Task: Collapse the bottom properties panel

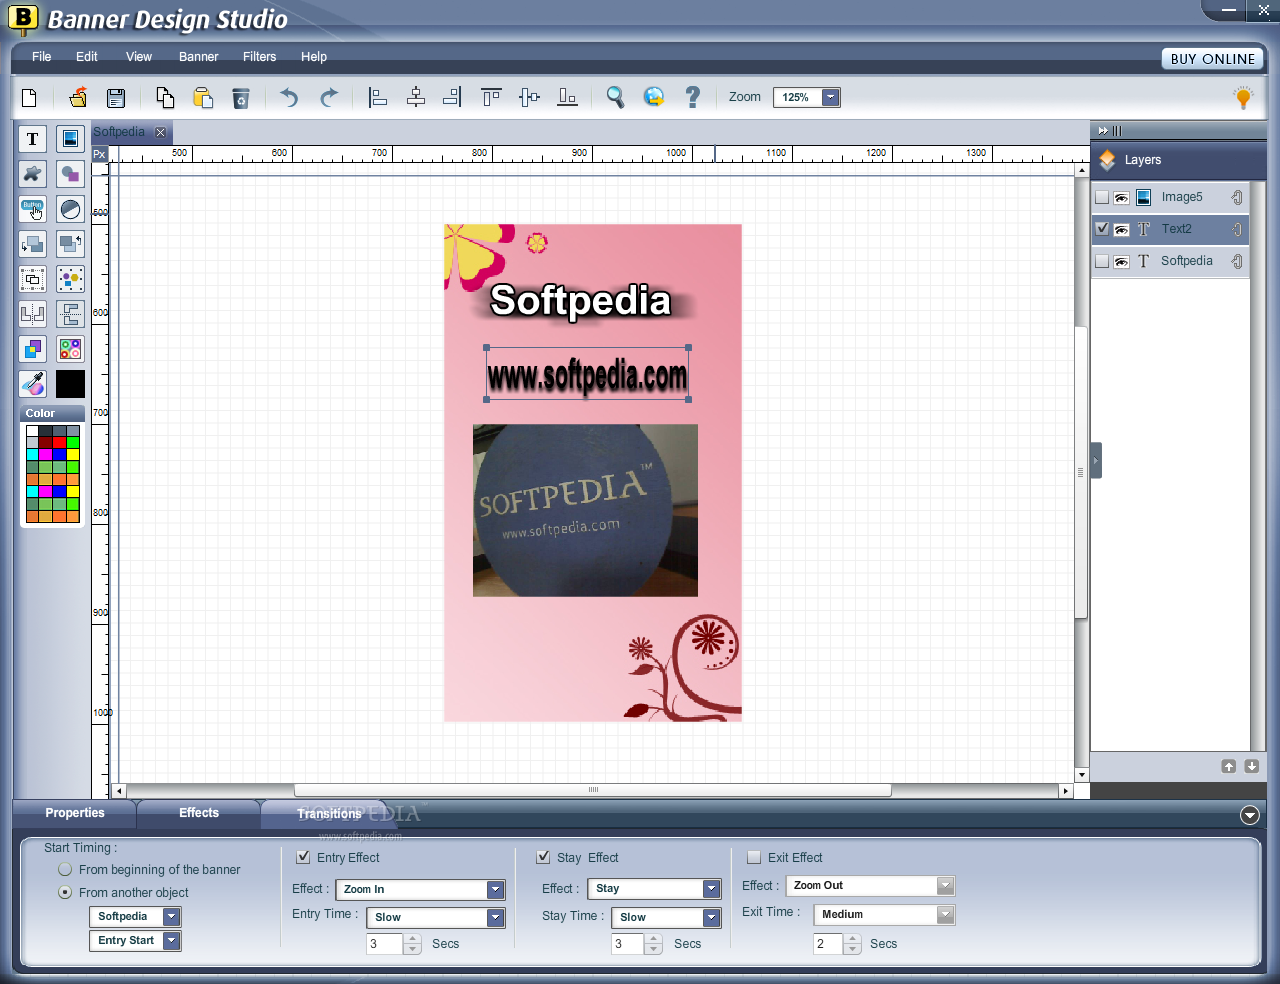Action: (x=1250, y=815)
